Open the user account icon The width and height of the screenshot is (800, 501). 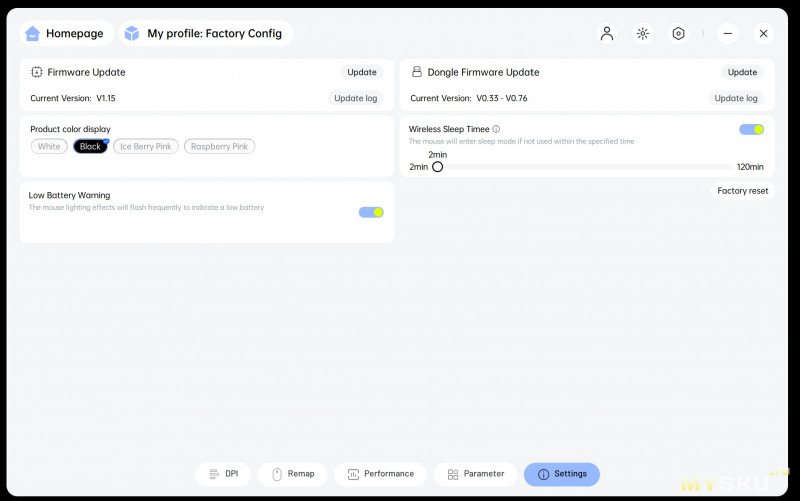[607, 33]
